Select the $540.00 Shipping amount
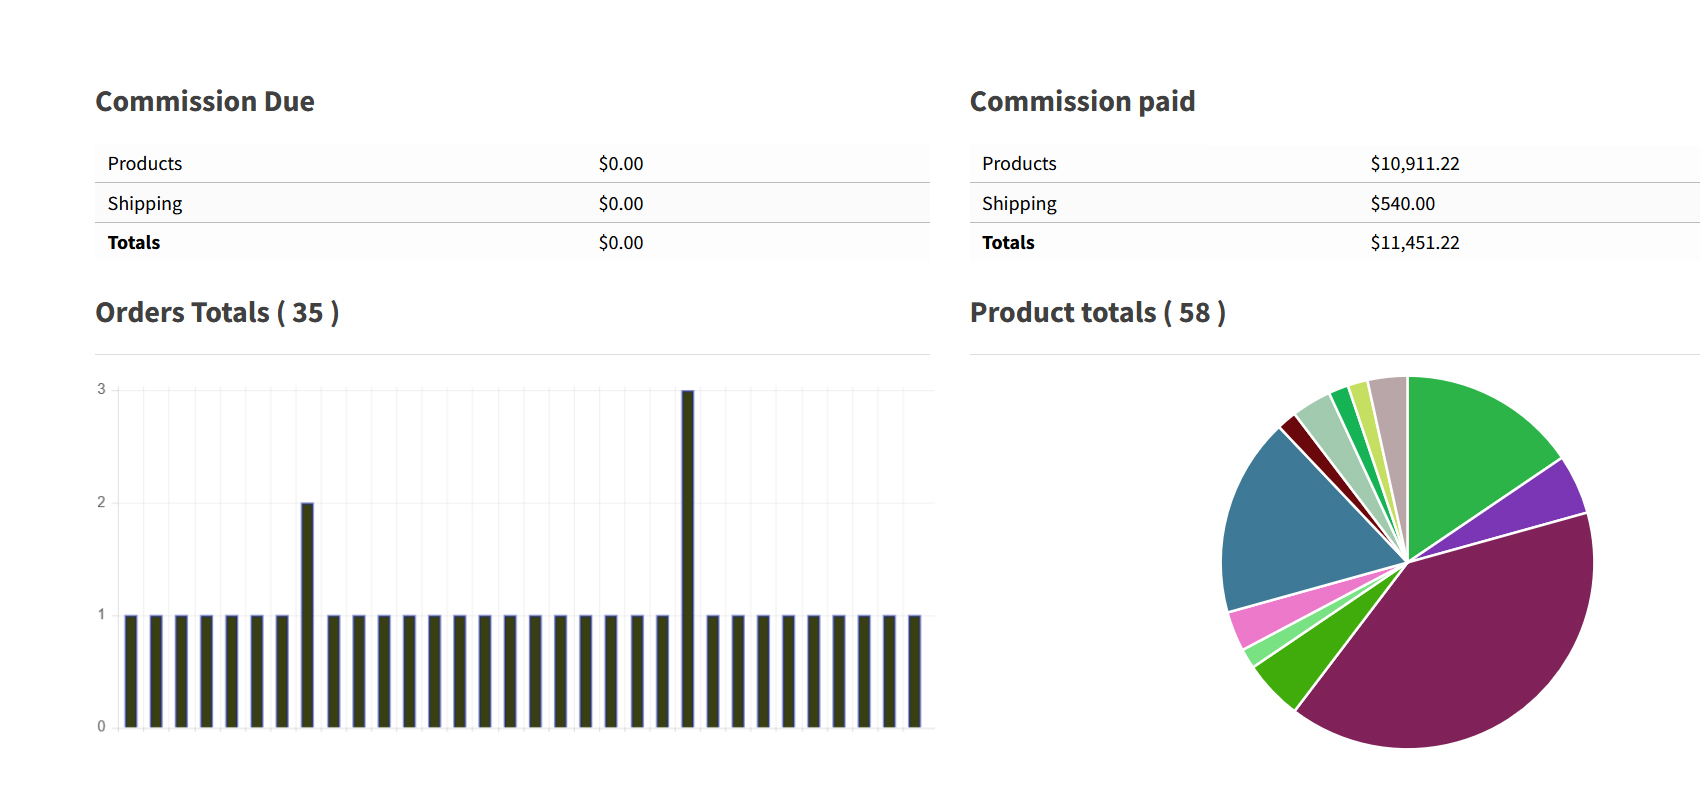 1402,204
